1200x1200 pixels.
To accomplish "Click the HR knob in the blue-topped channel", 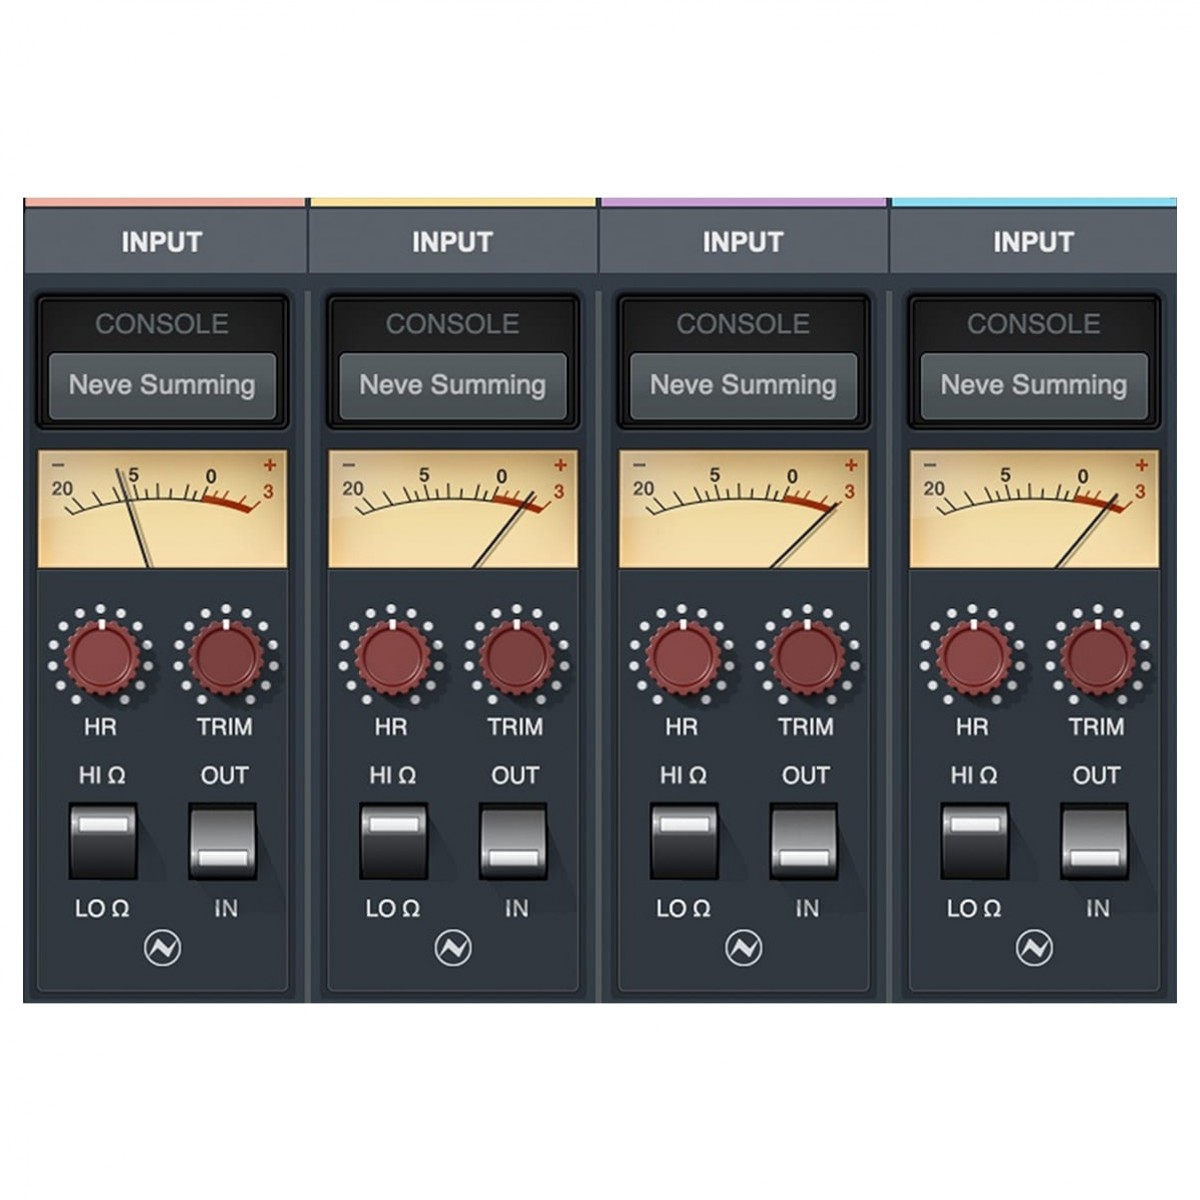I will 973,656.
